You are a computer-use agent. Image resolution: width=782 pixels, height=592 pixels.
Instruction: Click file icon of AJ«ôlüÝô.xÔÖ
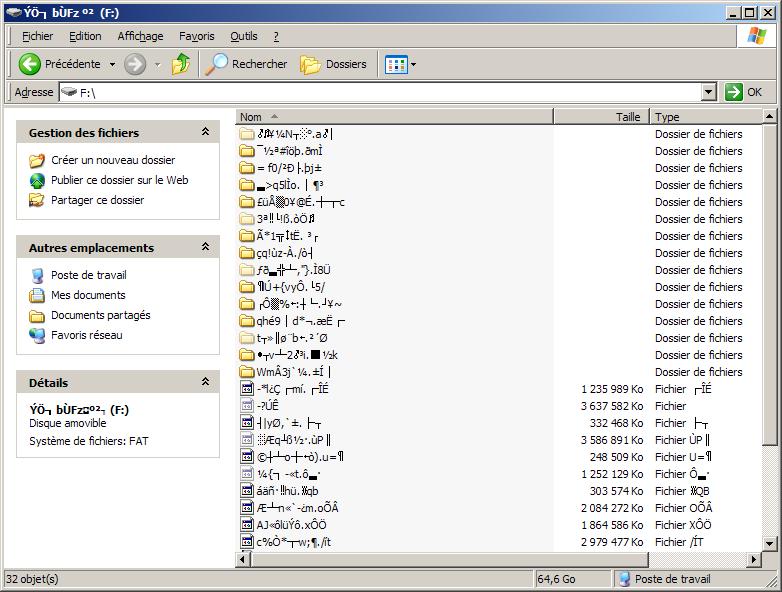247,525
